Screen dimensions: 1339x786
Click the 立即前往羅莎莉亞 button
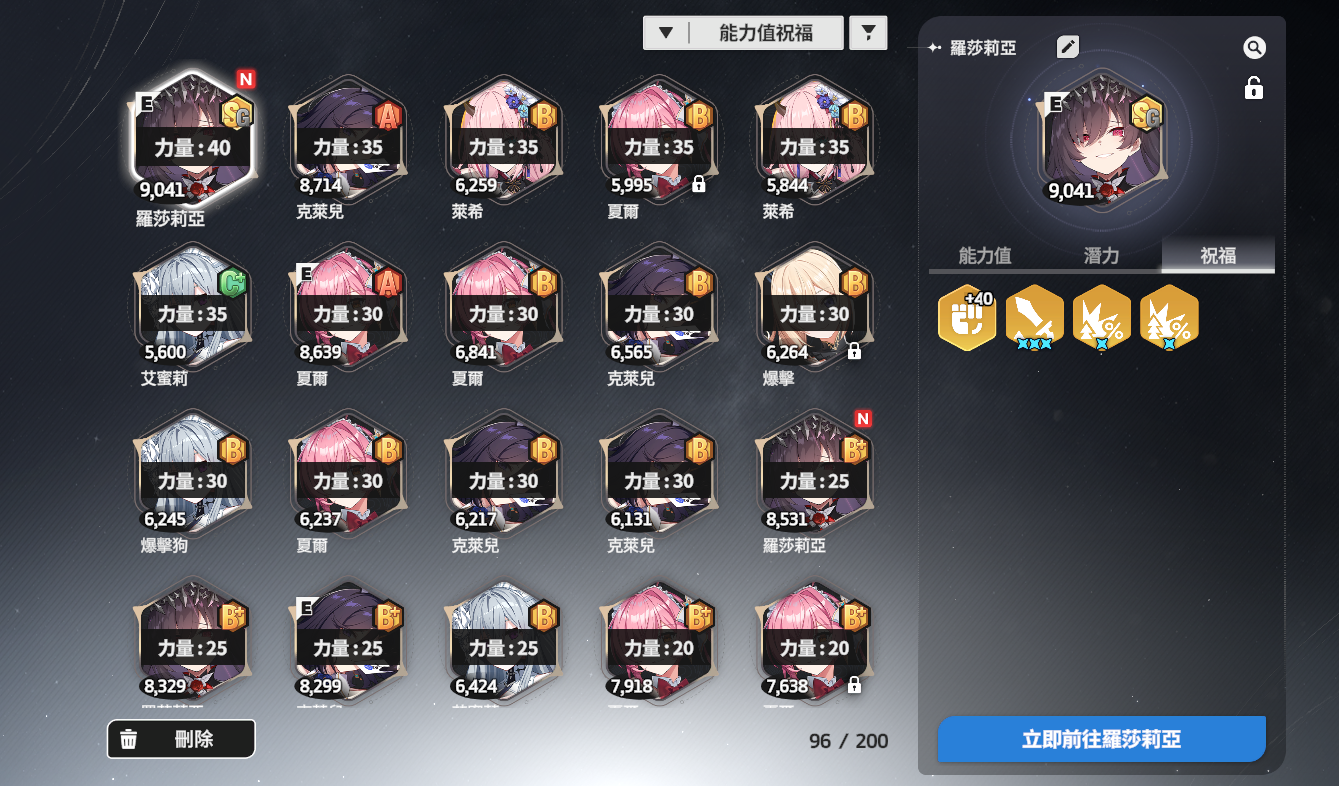[1101, 740]
